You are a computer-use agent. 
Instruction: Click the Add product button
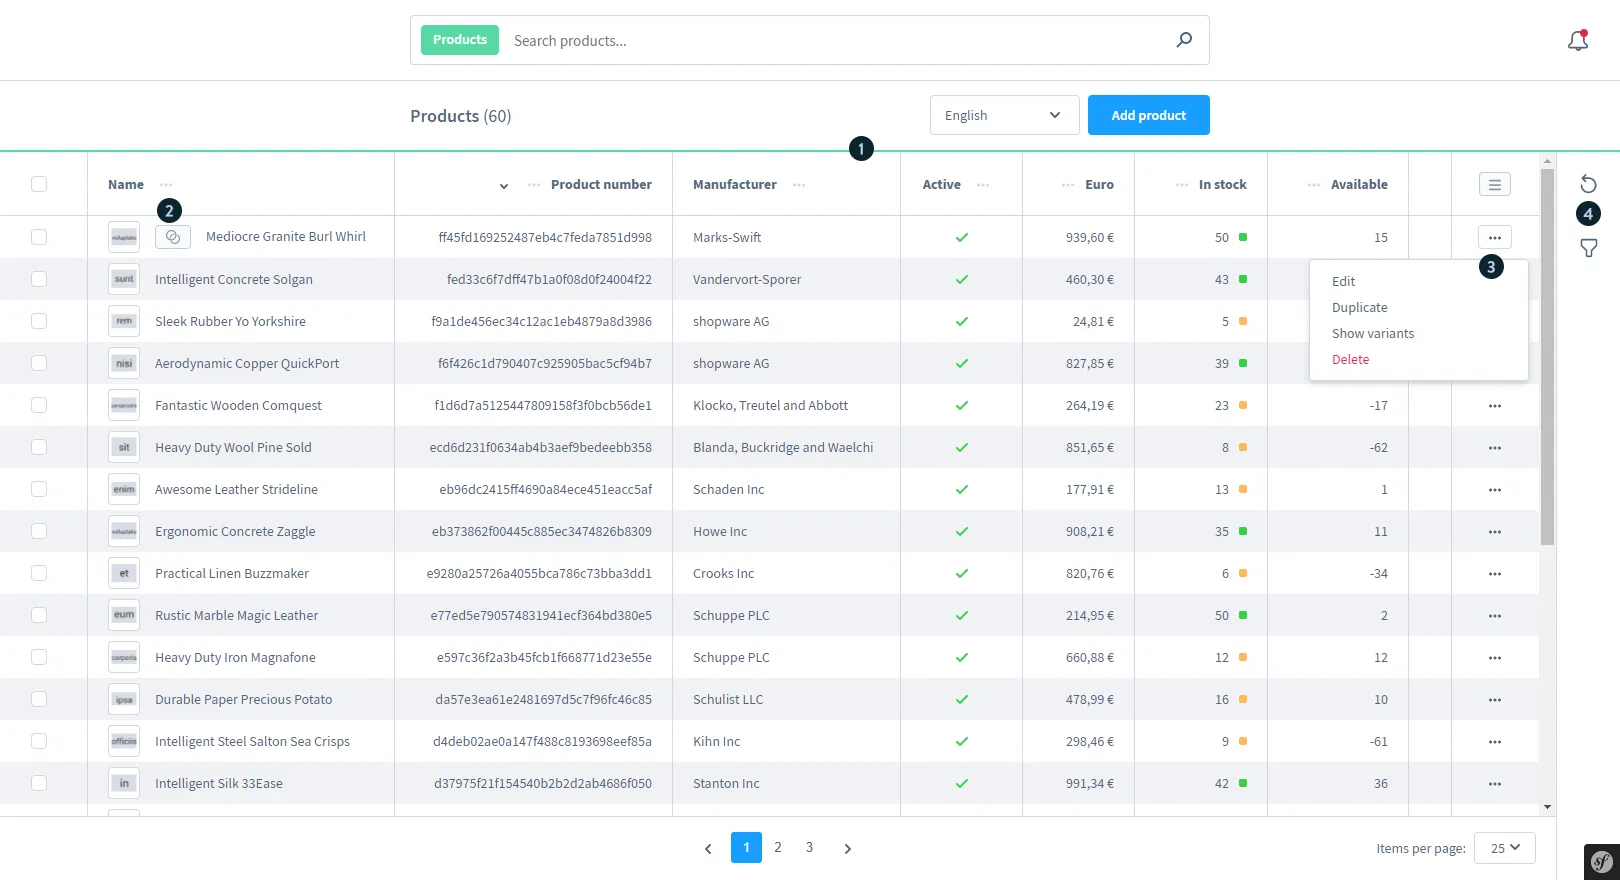click(1148, 115)
